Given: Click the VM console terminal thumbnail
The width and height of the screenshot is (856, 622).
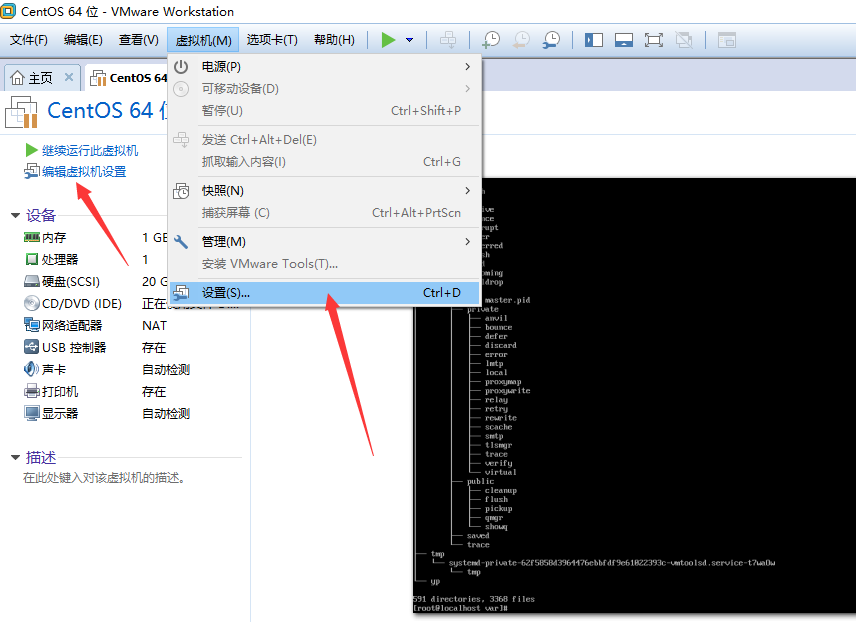Looking at the screenshot, I should [634, 396].
